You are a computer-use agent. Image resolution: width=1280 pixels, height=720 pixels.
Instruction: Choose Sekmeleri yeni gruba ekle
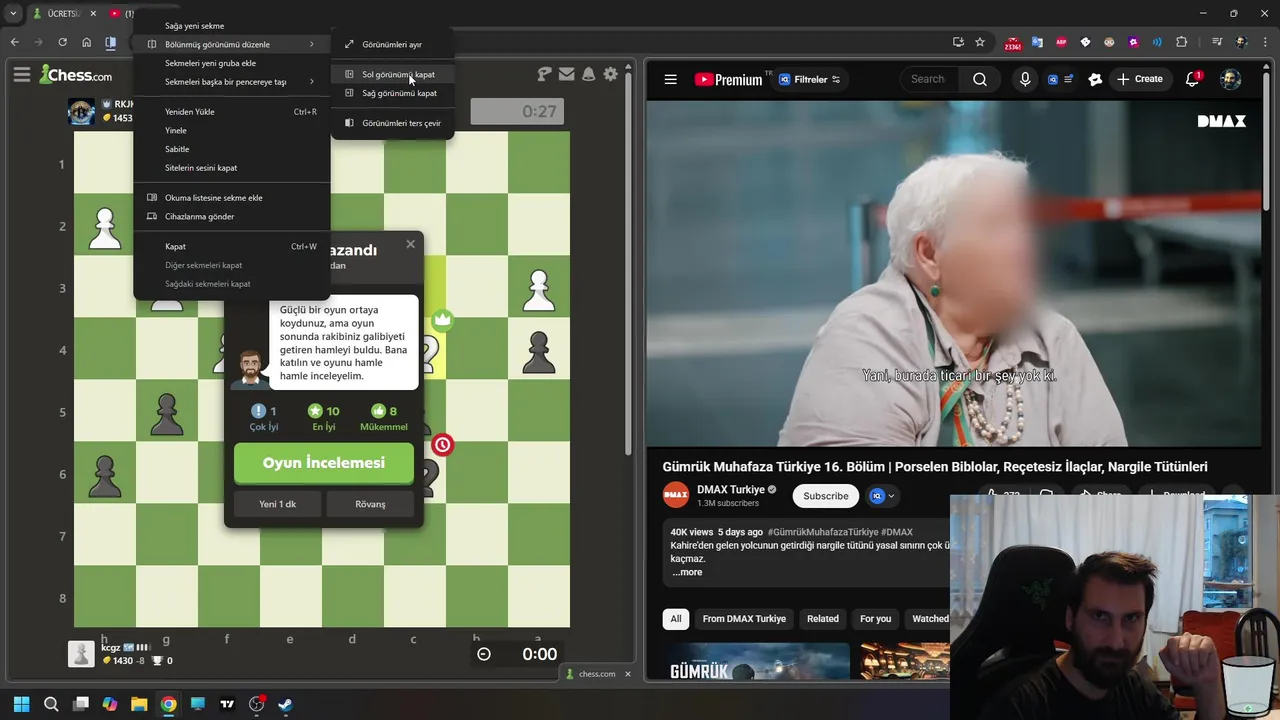232,63
